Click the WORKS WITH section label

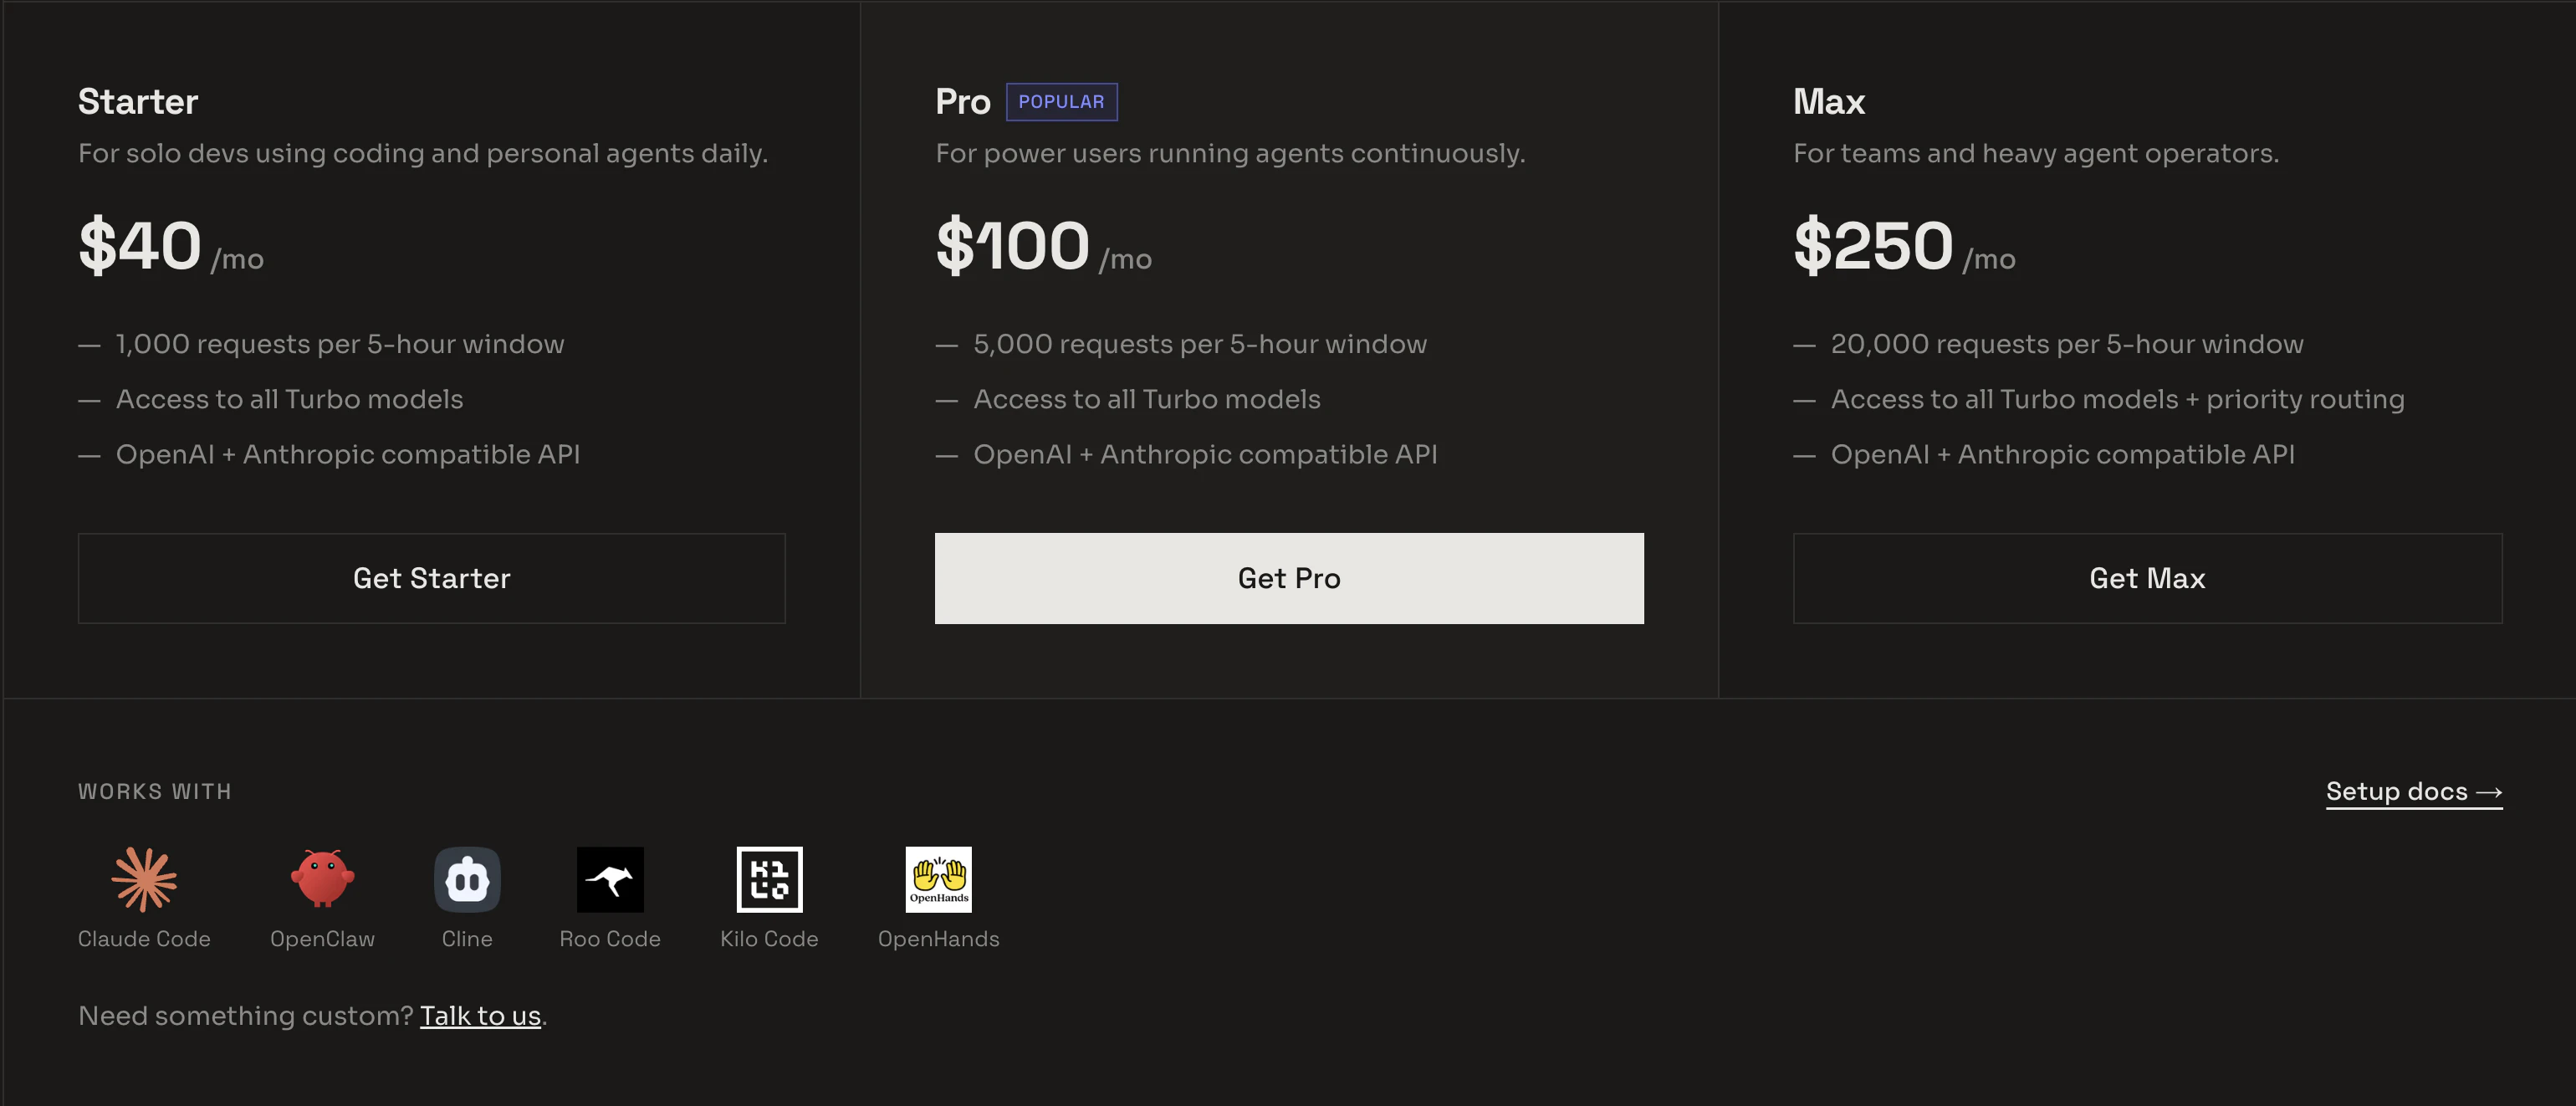pyautogui.click(x=155, y=791)
